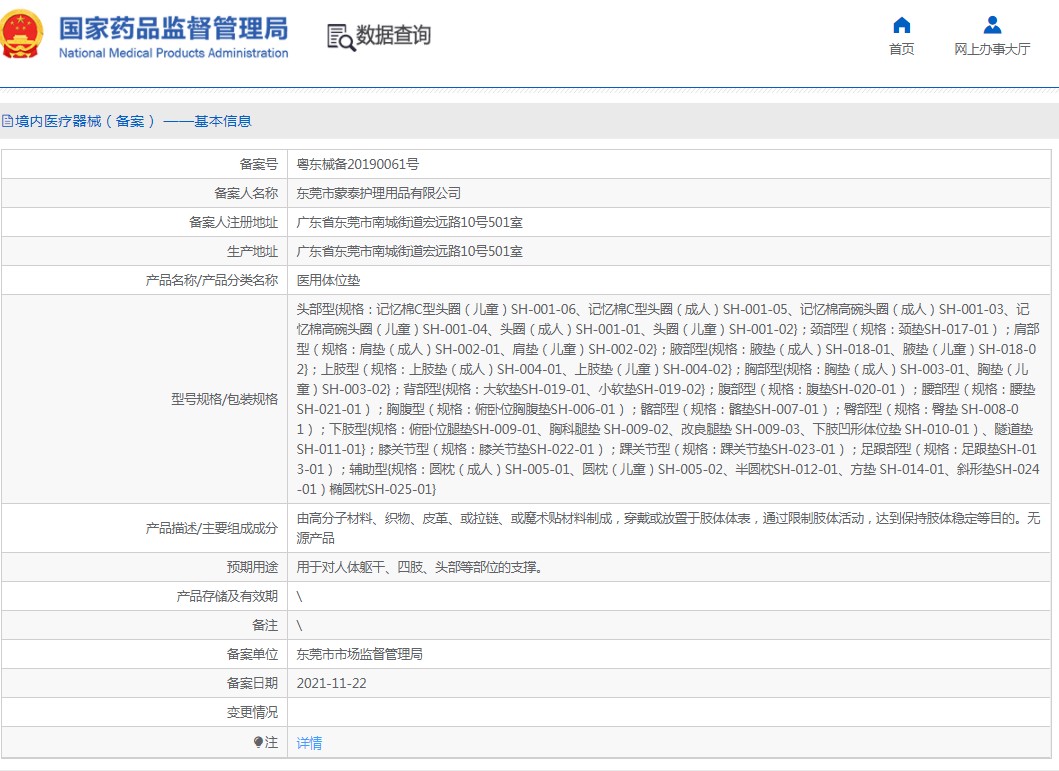Click the address value in 备案人注册地址 row

409,222
